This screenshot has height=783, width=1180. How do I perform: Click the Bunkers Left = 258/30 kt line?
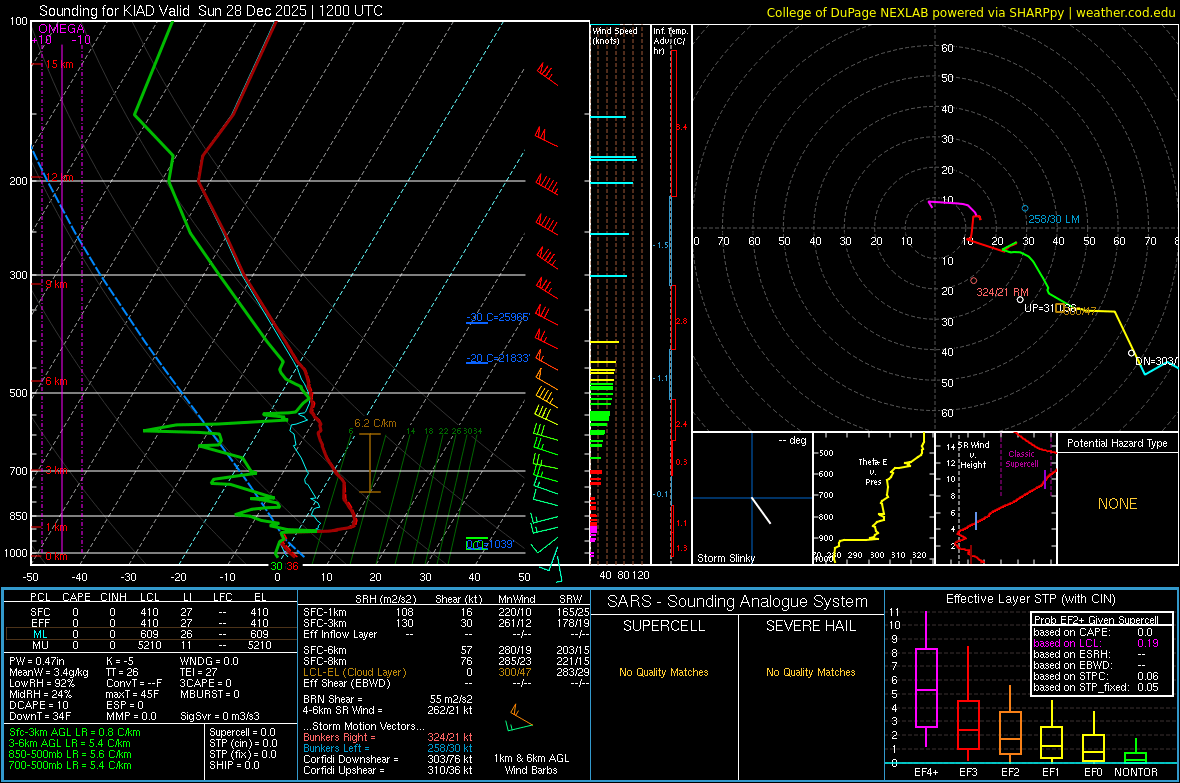(x=388, y=748)
